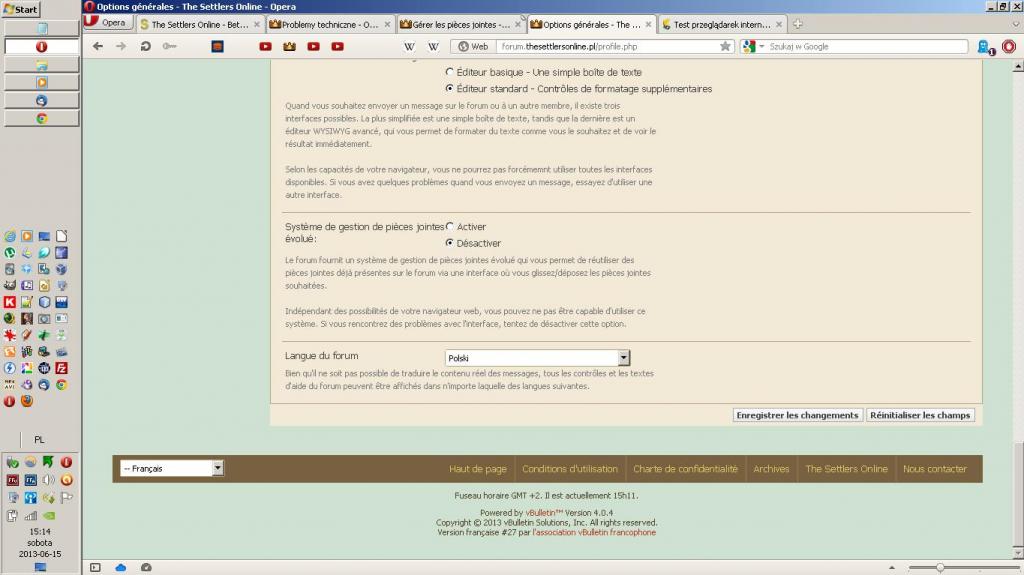Click the reload page icon
This screenshot has width=1024, height=575.
(146, 46)
